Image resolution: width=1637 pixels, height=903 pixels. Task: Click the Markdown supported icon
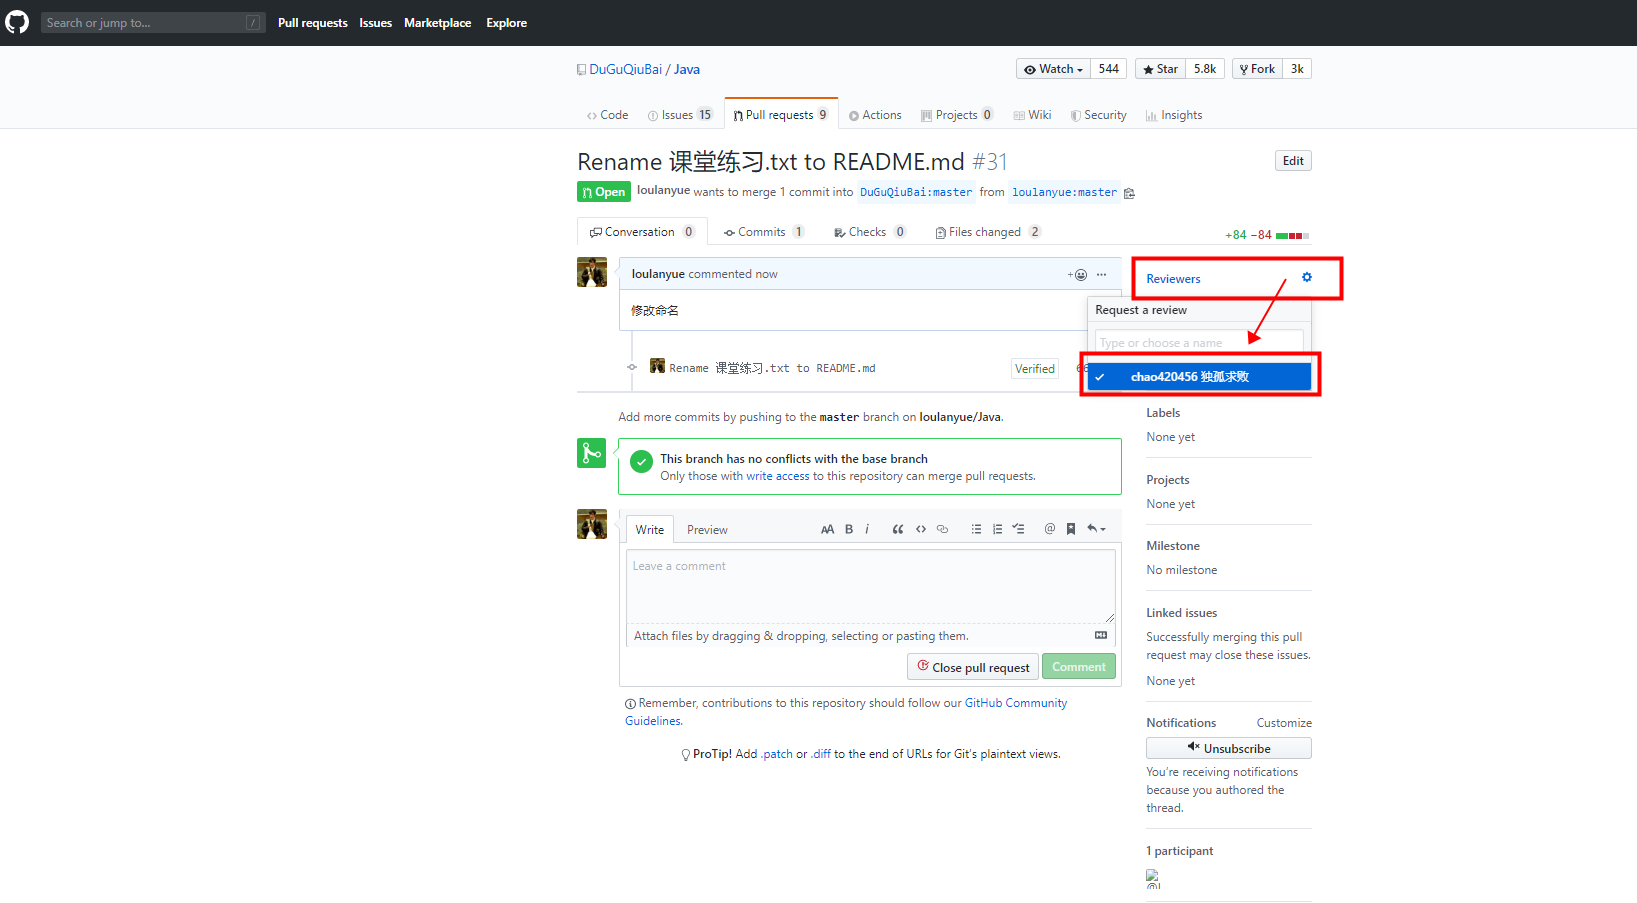pyautogui.click(x=1101, y=635)
